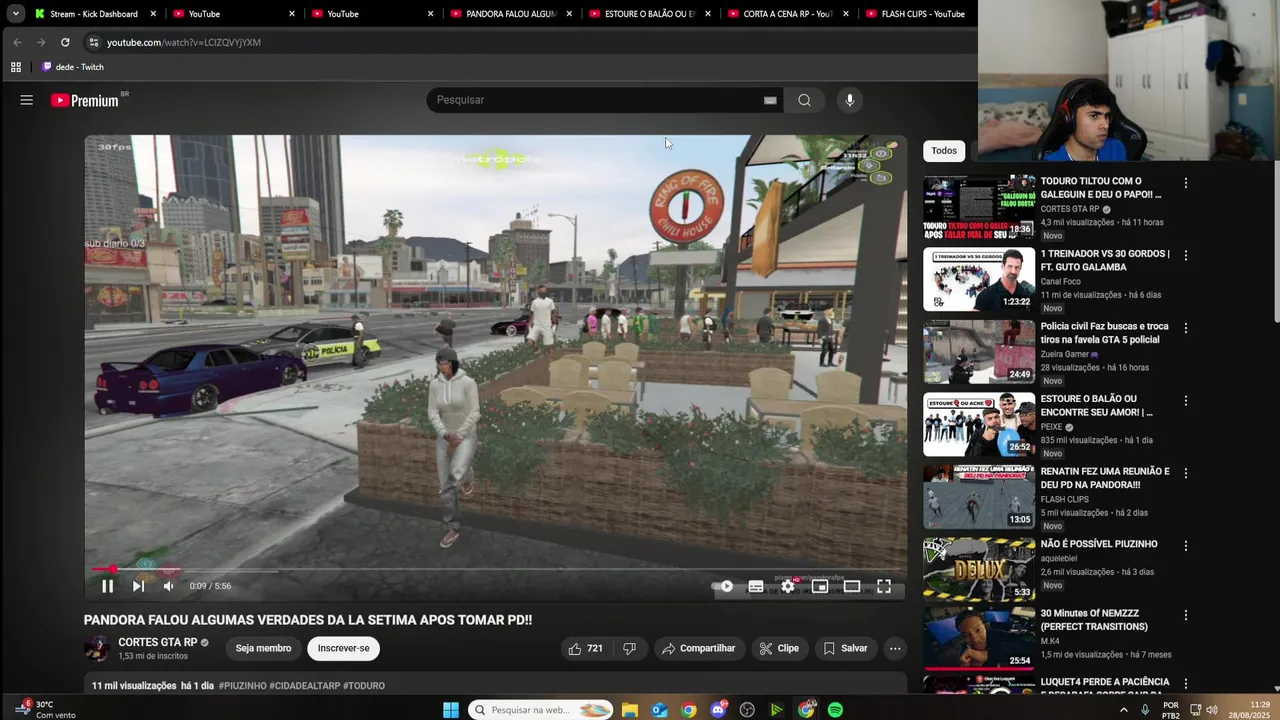Open the Windows Start menu
Screen dimensions: 1280x720
pyautogui.click(x=451, y=710)
